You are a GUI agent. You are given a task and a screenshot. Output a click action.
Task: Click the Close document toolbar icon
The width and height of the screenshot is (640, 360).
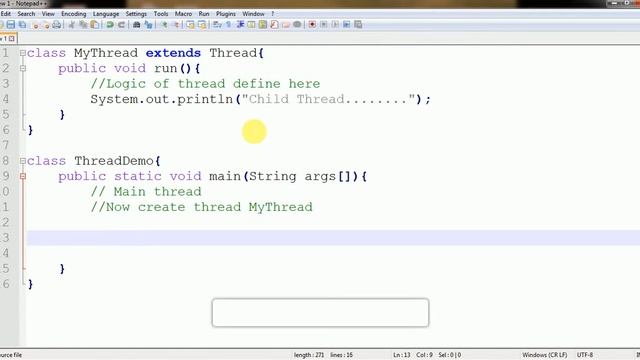[36, 24]
